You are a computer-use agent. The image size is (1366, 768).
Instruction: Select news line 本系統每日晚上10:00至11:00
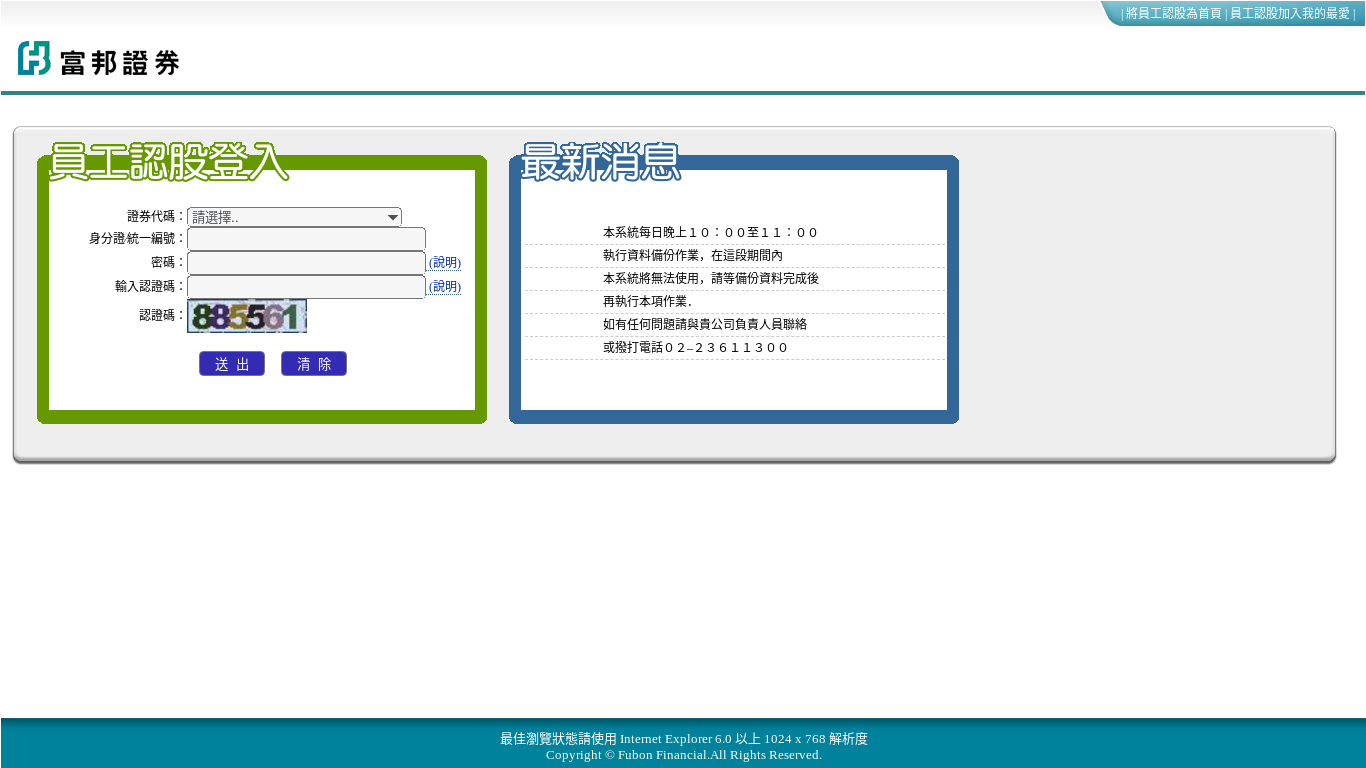[x=710, y=233]
